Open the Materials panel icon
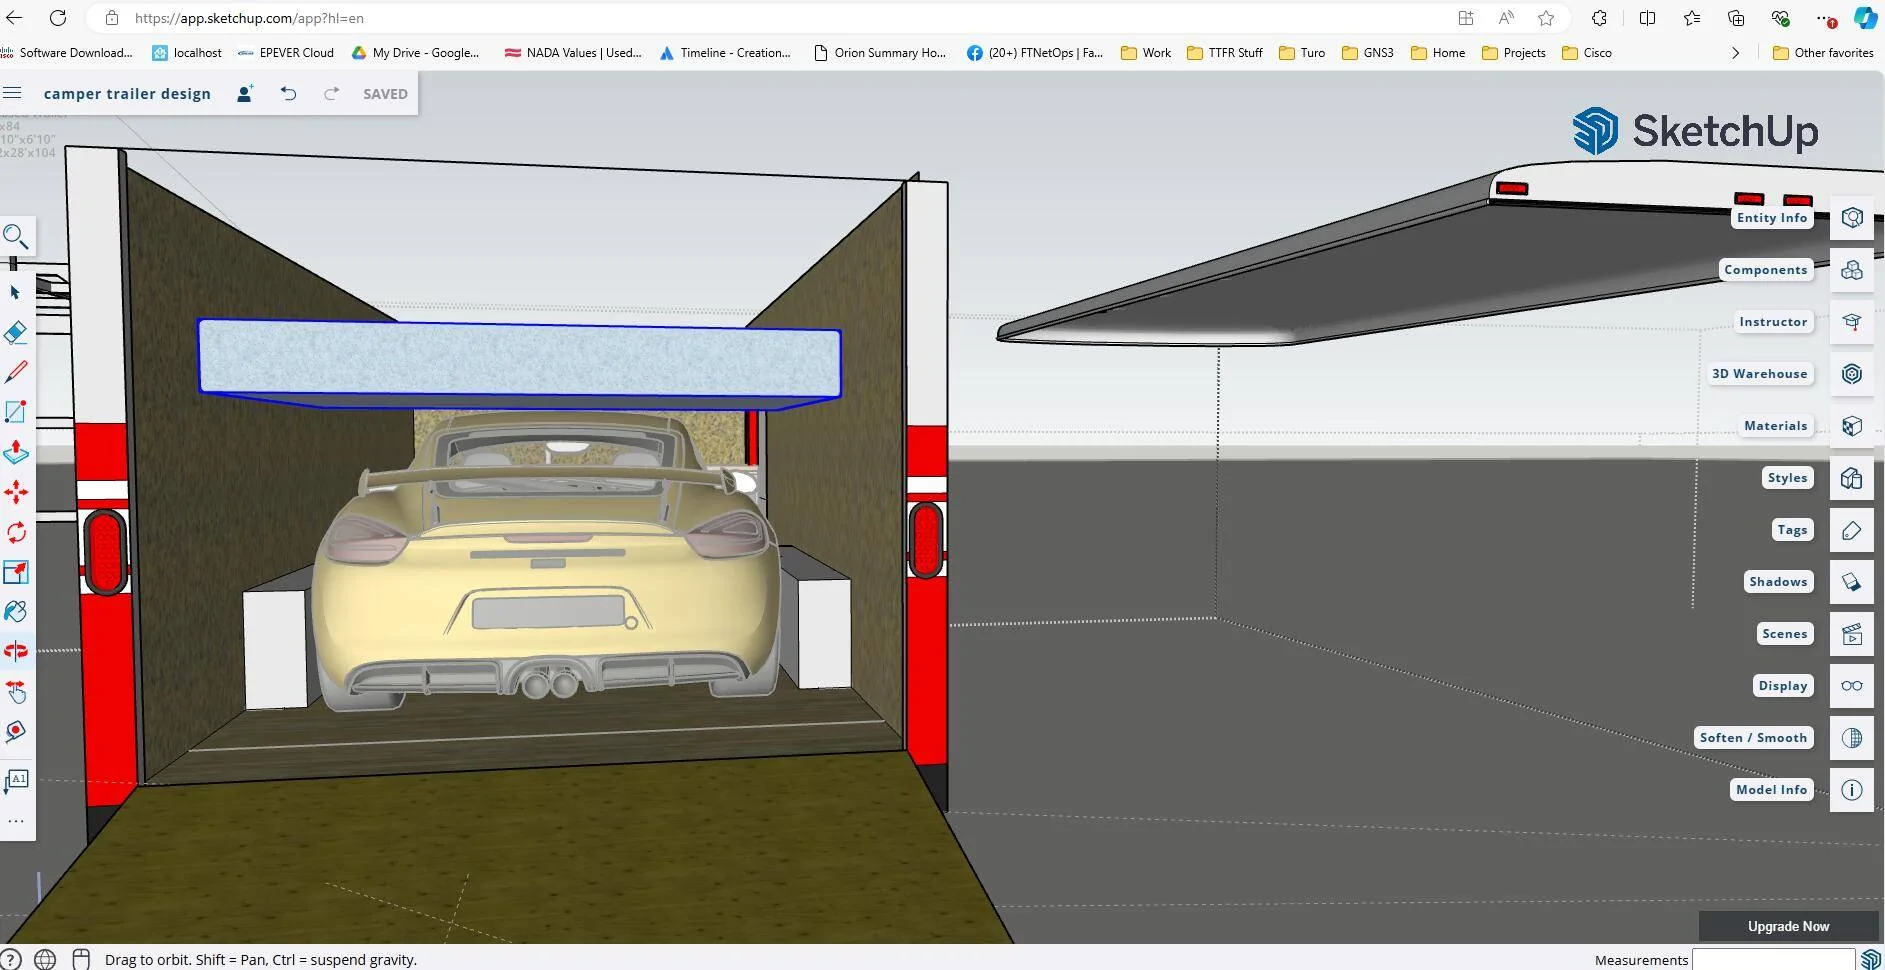This screenshot has height=970, width=1885. coord(1852,426)
